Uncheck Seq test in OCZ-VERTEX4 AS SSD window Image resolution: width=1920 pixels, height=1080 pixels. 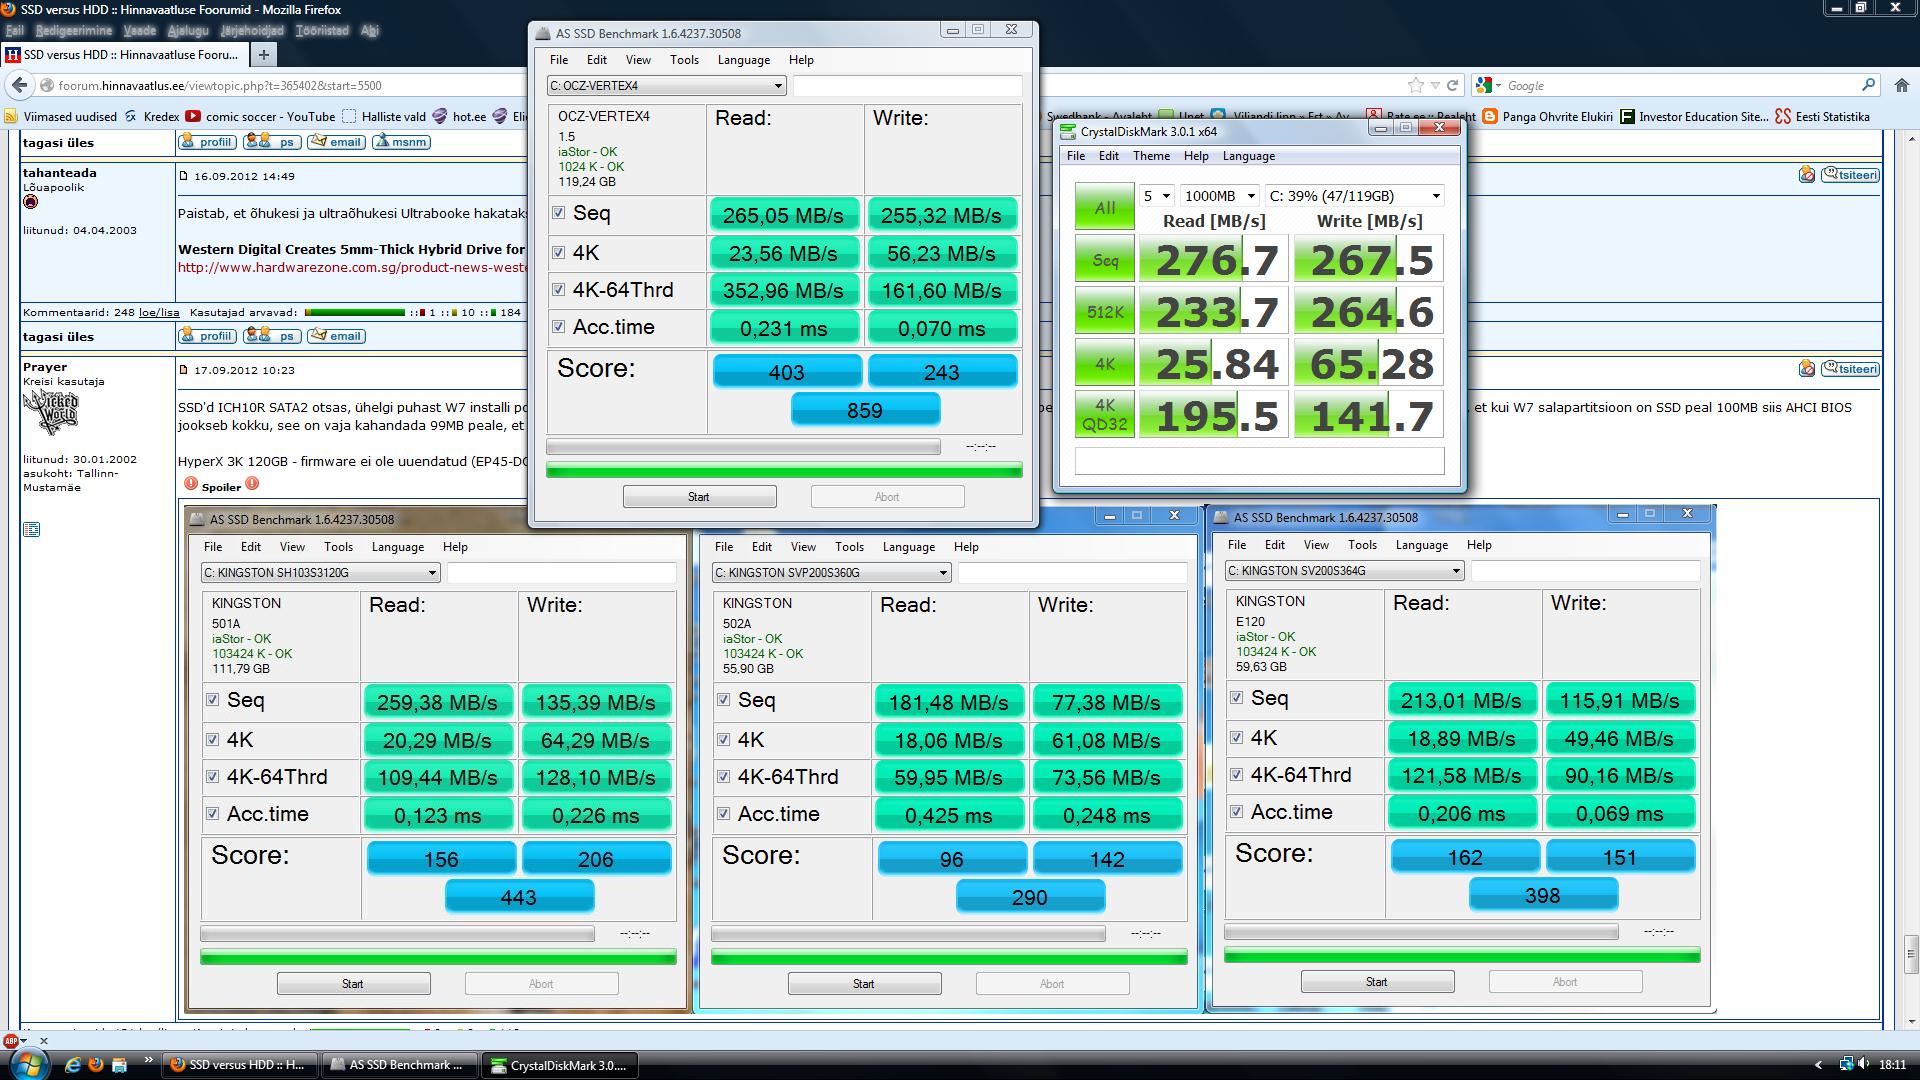tap(558, 213)
